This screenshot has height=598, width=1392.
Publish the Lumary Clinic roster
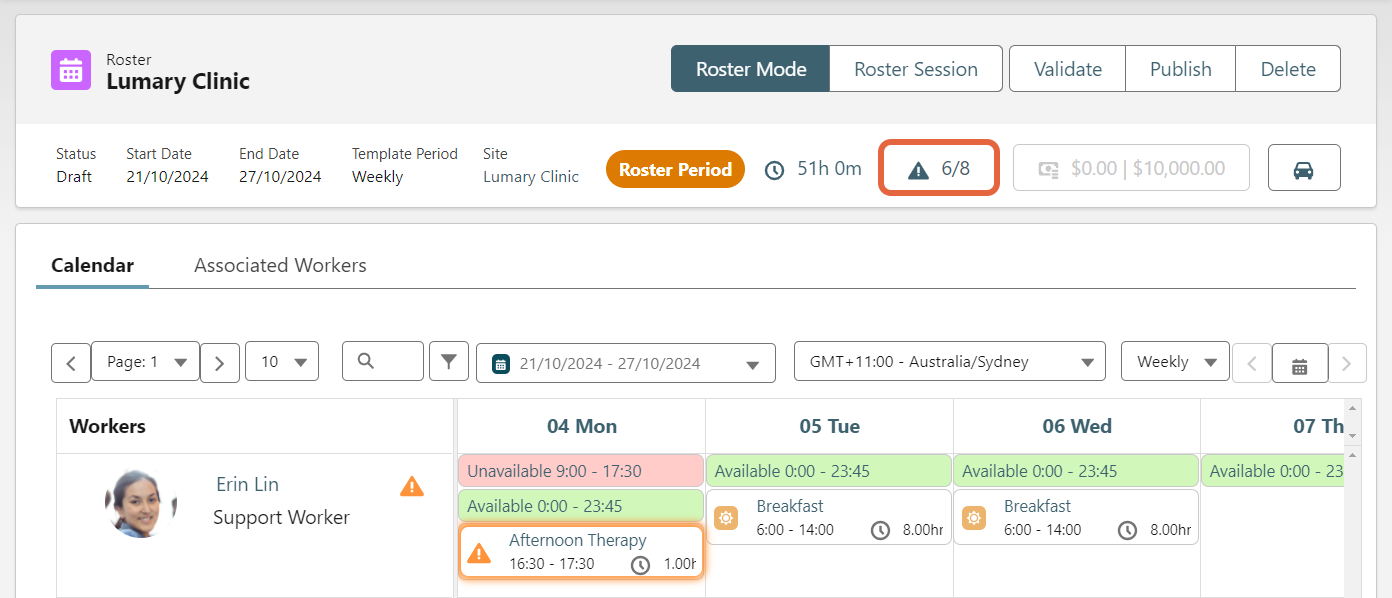(x=1180, y=68)
